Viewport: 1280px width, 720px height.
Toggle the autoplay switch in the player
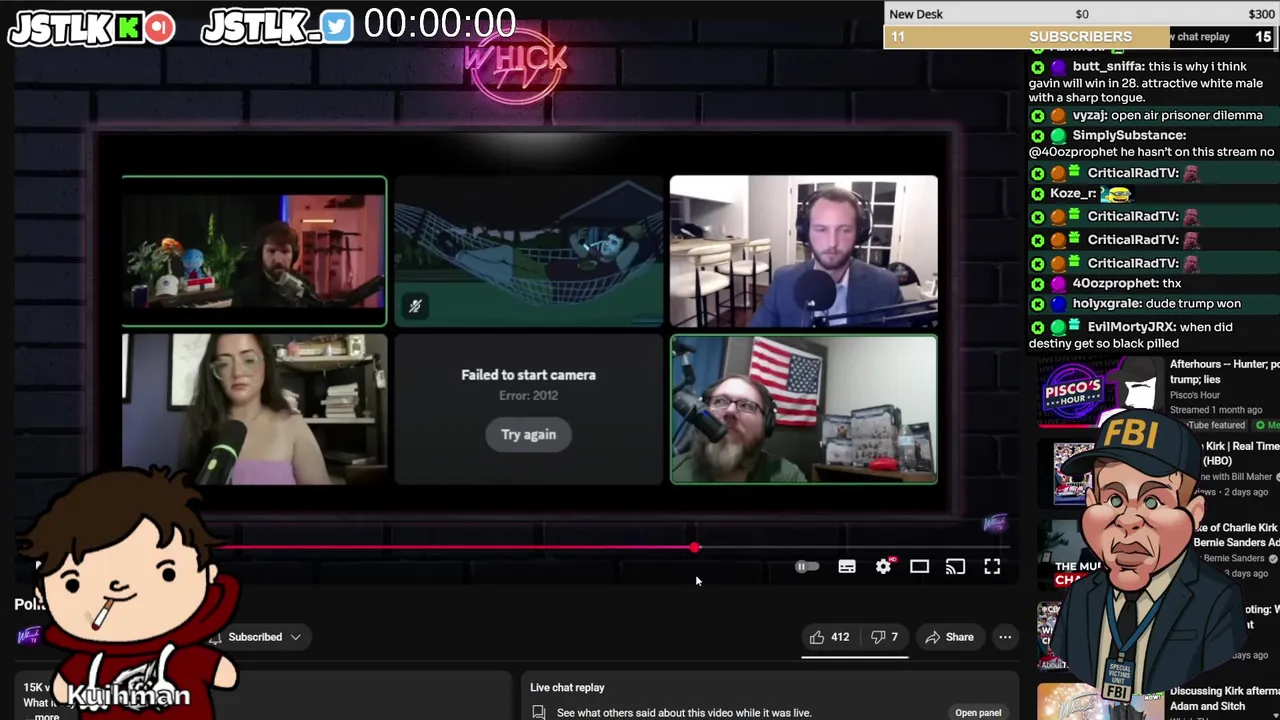pyautogui.click(x=806, y=567)
